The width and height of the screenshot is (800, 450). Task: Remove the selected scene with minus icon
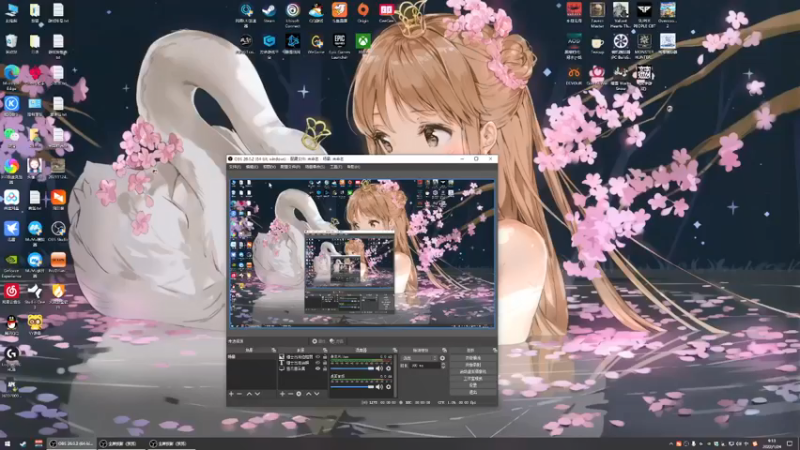(x=239, y=394)
